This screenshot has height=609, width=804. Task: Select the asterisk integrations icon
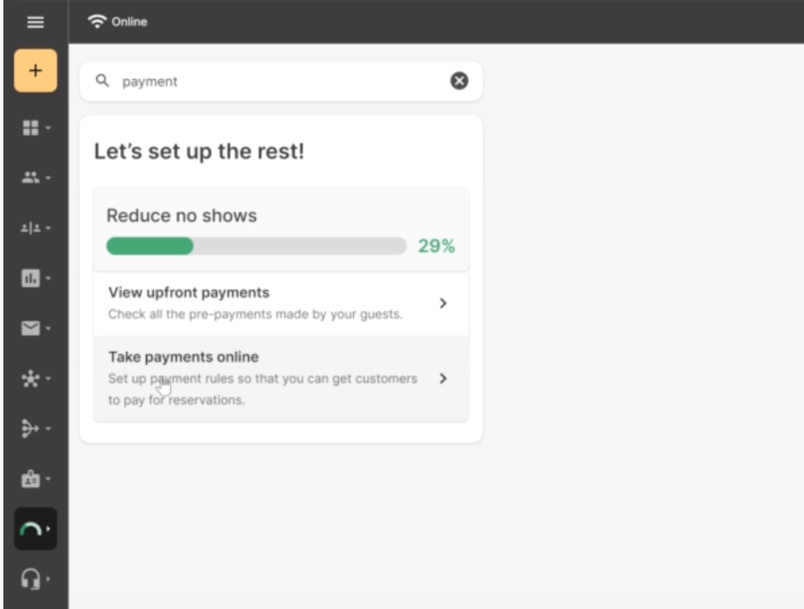(x=32, y=378)
